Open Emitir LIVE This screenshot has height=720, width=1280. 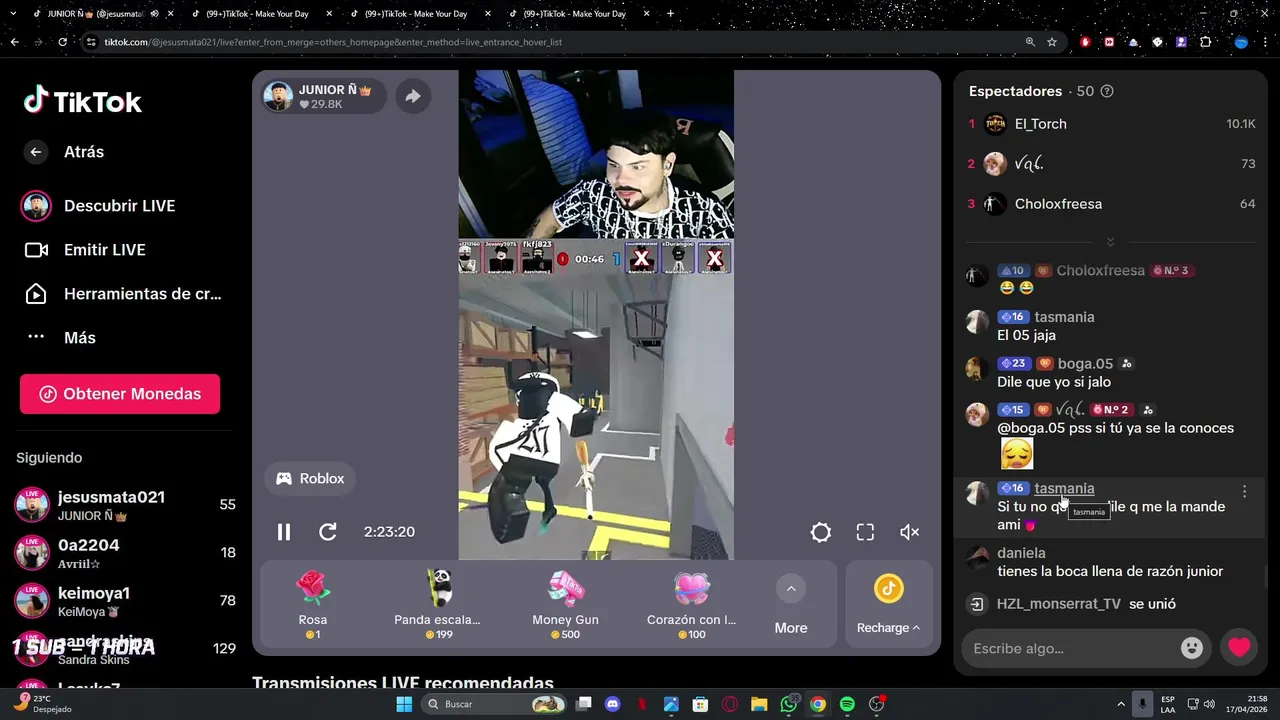tap(86, 250)
